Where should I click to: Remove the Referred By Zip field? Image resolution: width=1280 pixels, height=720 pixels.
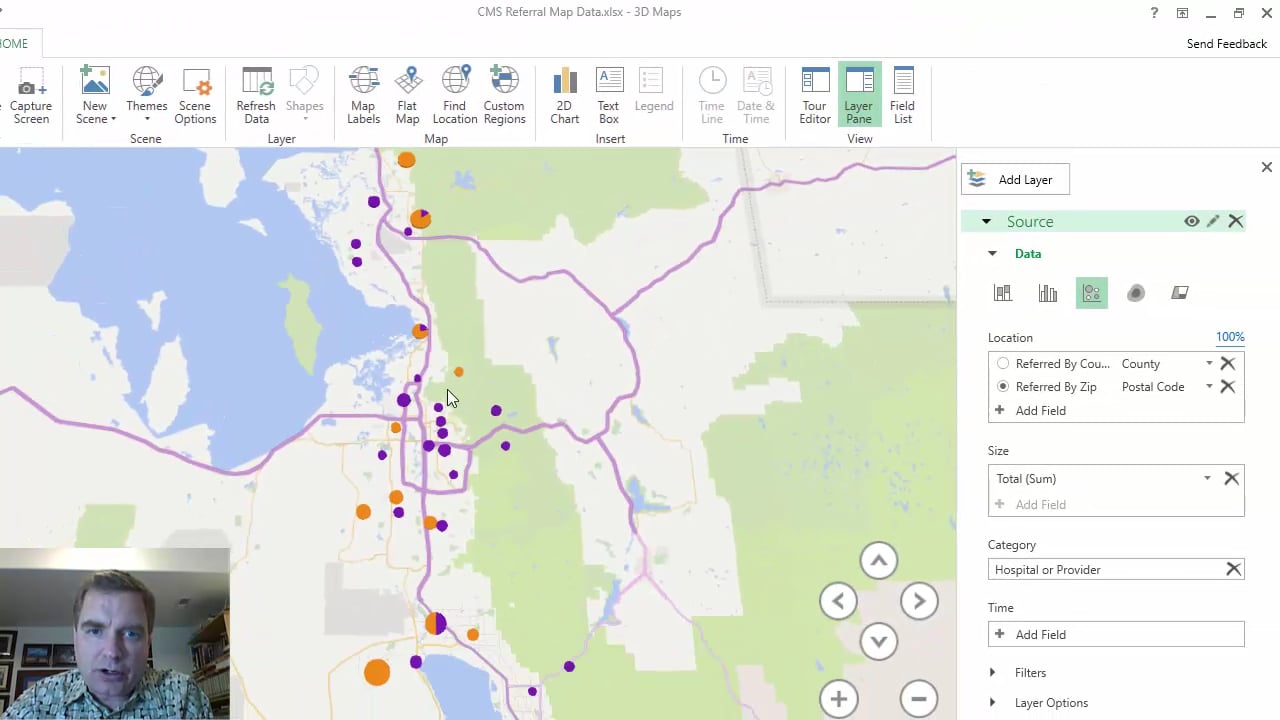[x=1227, y=387]
